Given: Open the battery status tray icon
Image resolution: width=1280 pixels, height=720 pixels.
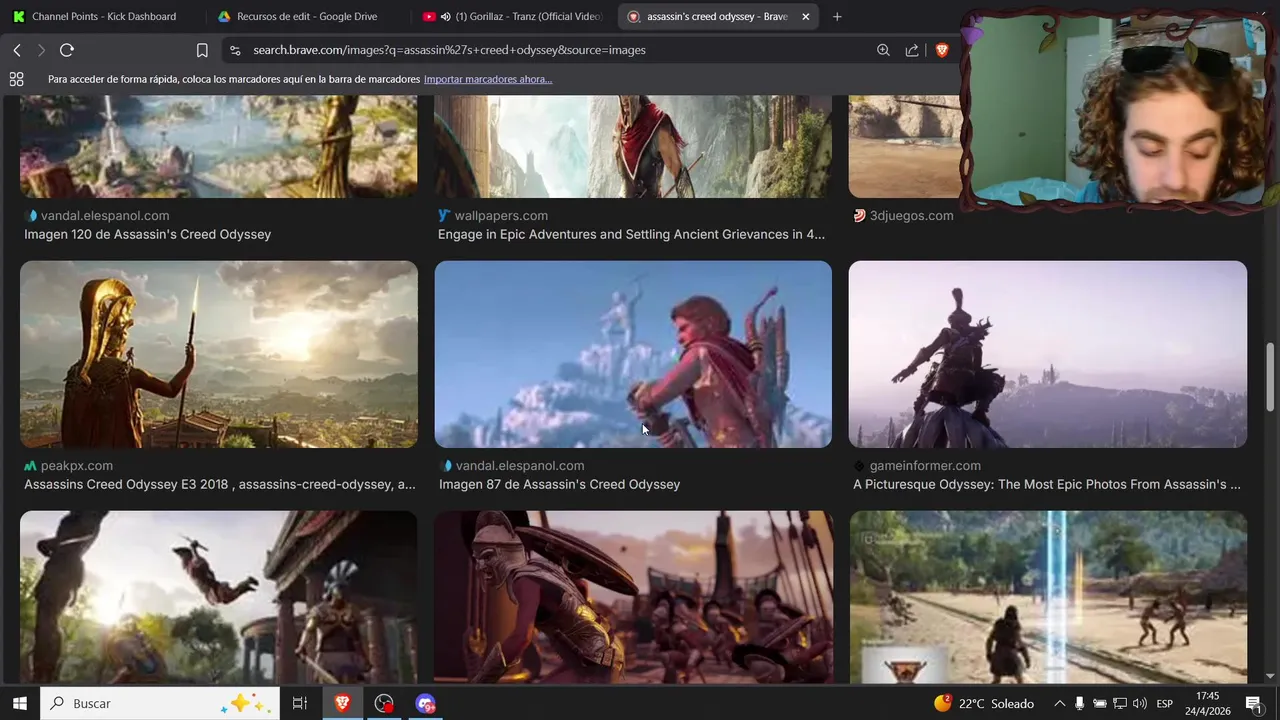Looking at the screenshot, I should [1099, 703].
